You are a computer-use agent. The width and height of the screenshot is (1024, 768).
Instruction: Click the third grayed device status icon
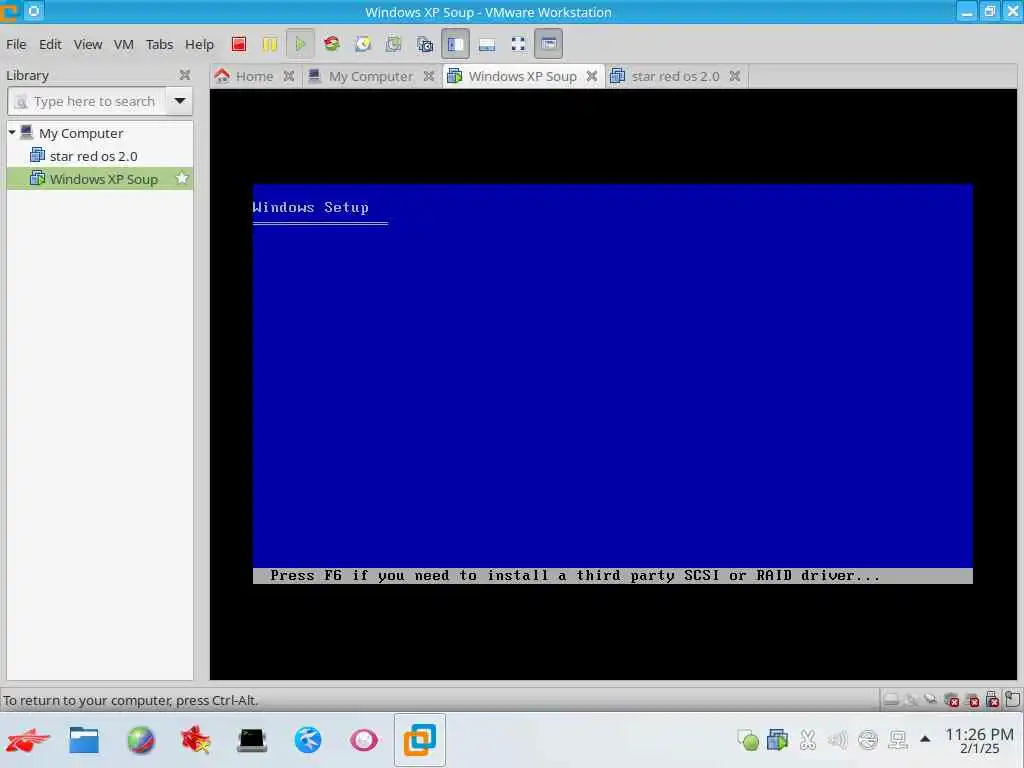931,700
